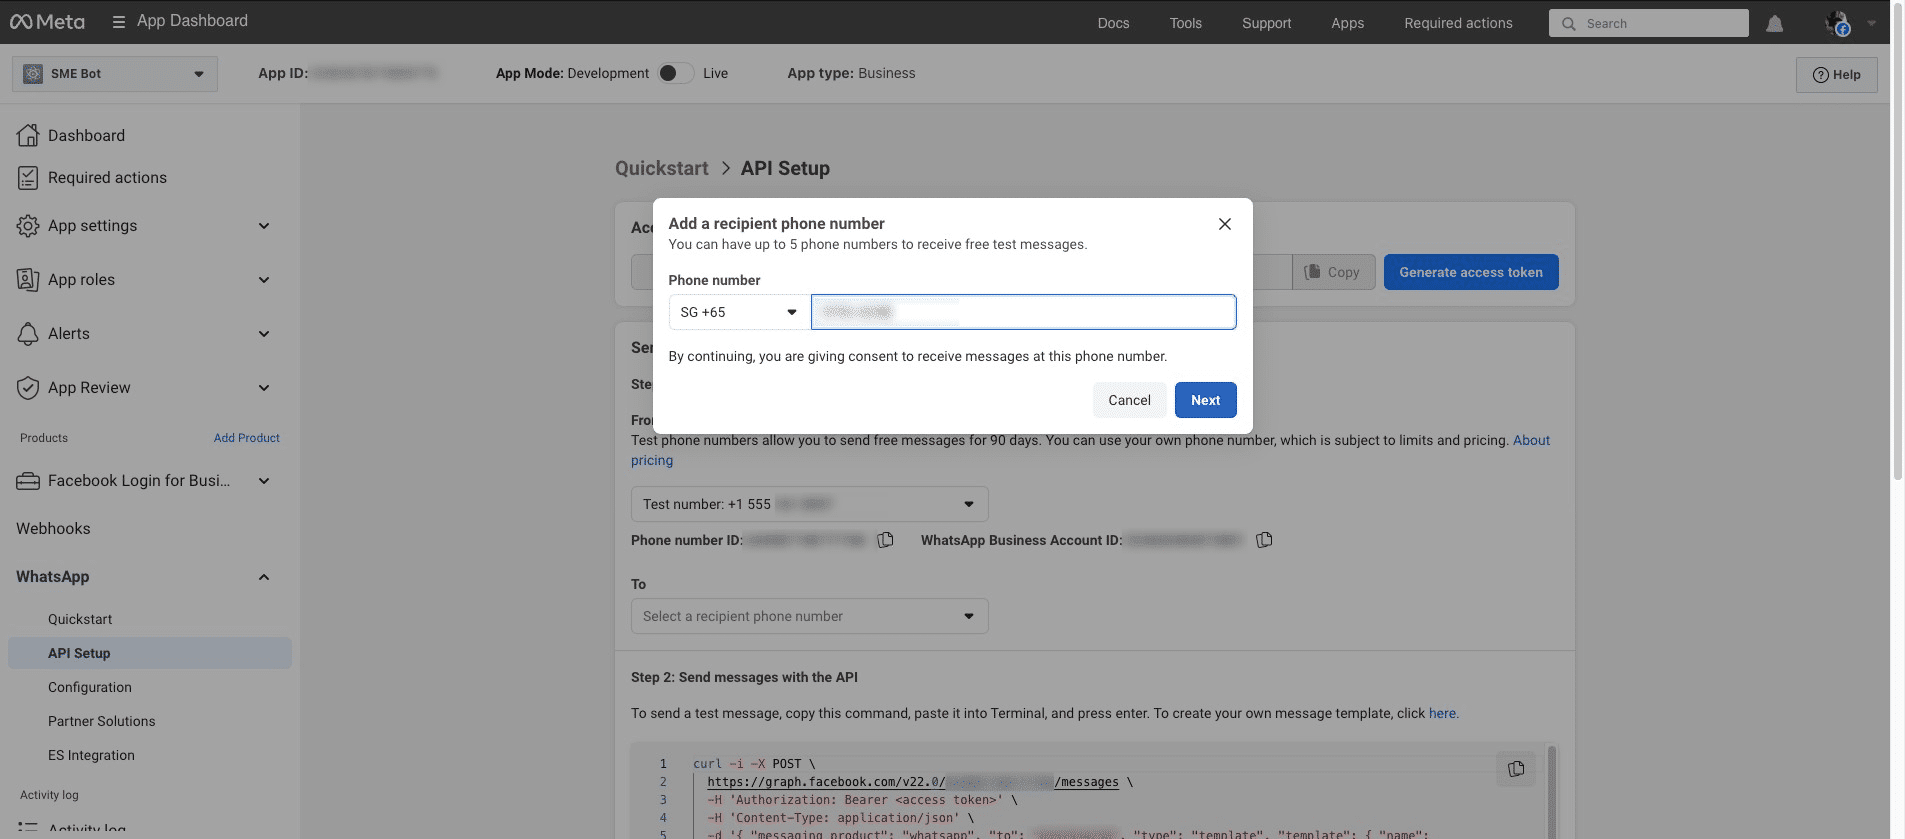Click Add Product link

point(247,438)
